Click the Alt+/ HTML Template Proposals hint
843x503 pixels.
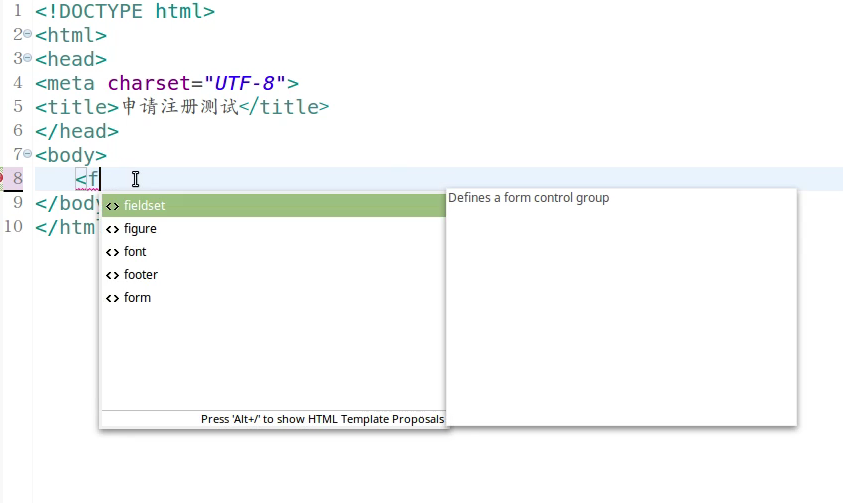click(322, 419)
